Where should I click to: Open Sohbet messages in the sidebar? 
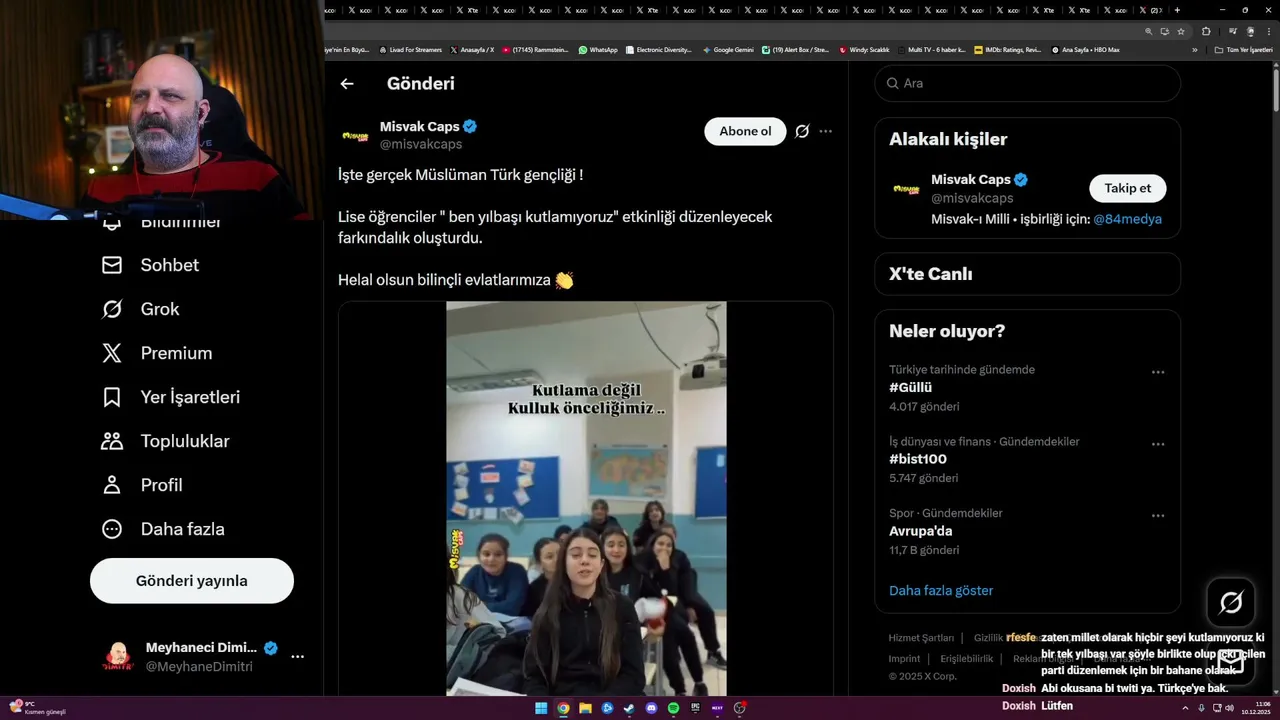point(151,265)
